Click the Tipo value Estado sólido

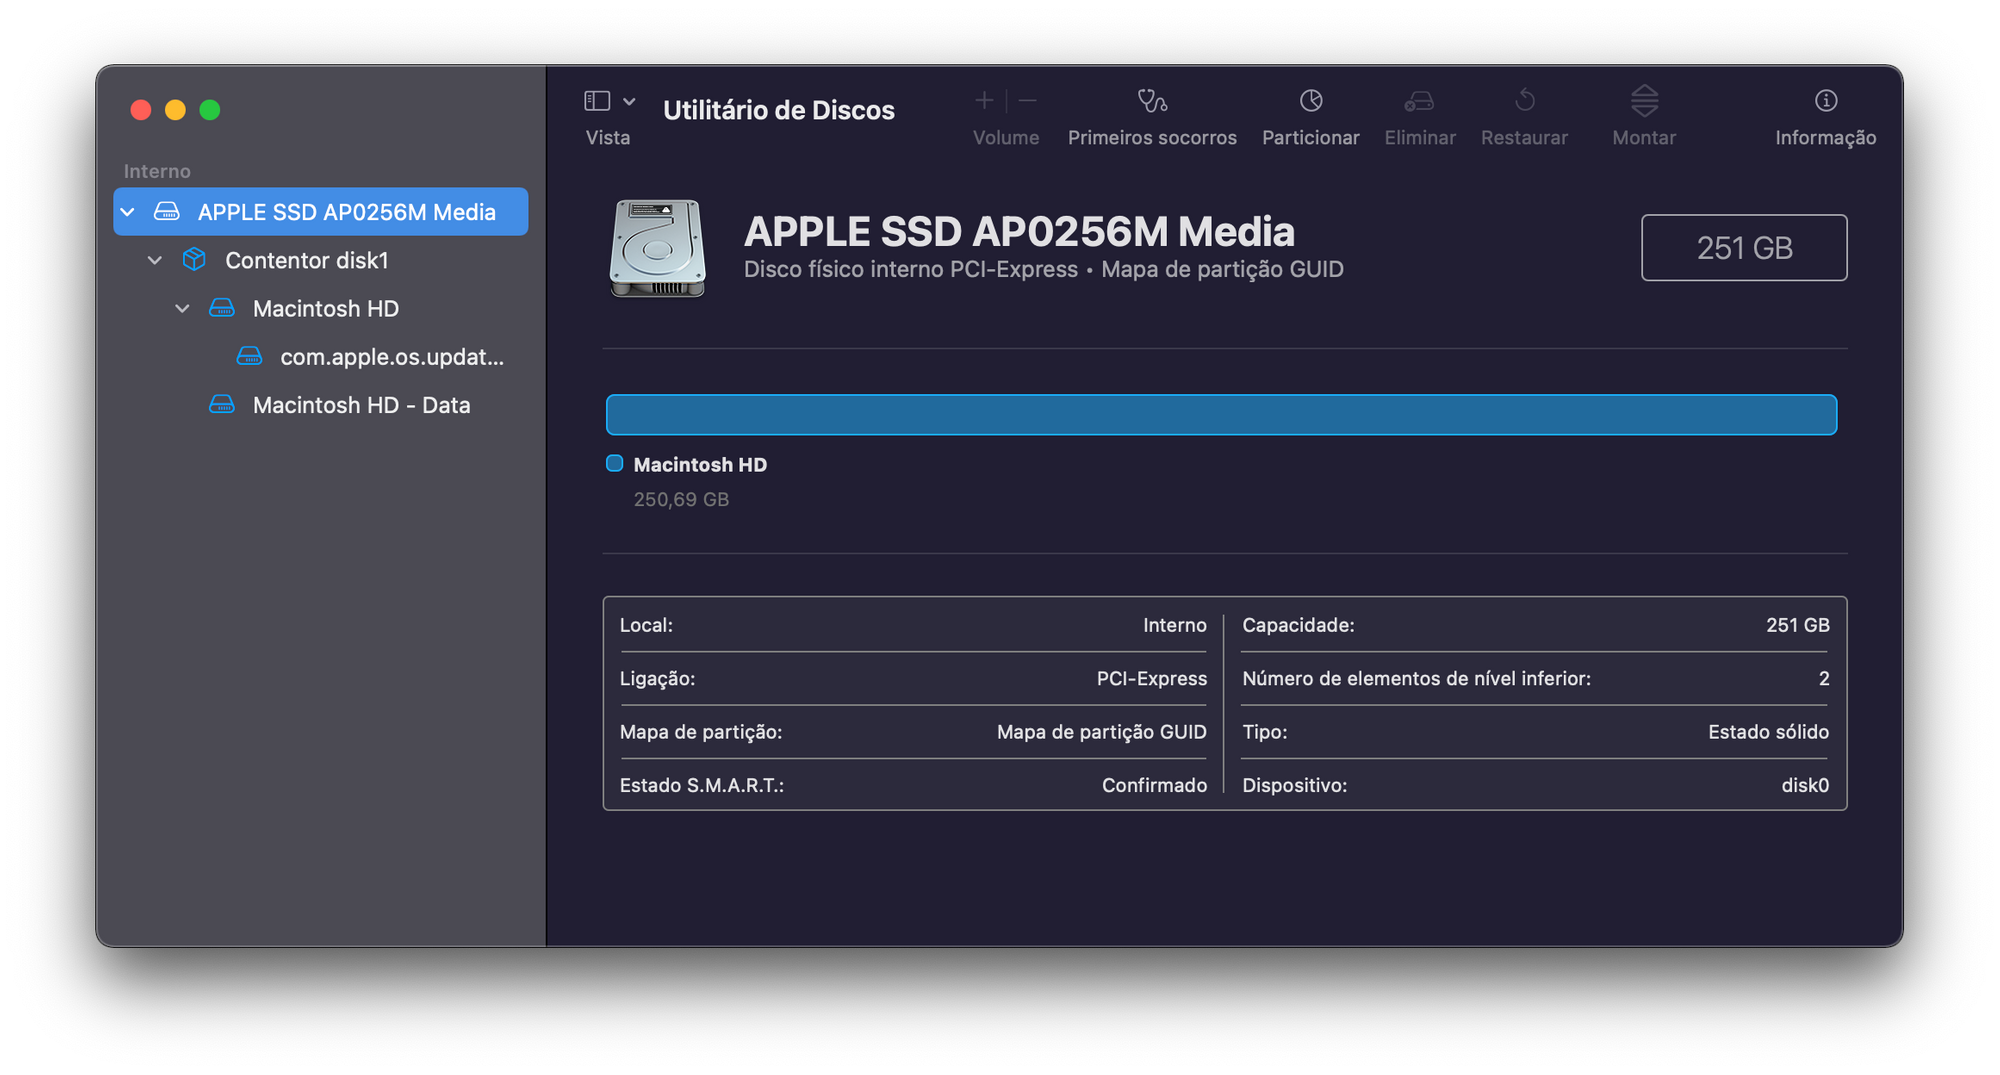[1768, 732]
